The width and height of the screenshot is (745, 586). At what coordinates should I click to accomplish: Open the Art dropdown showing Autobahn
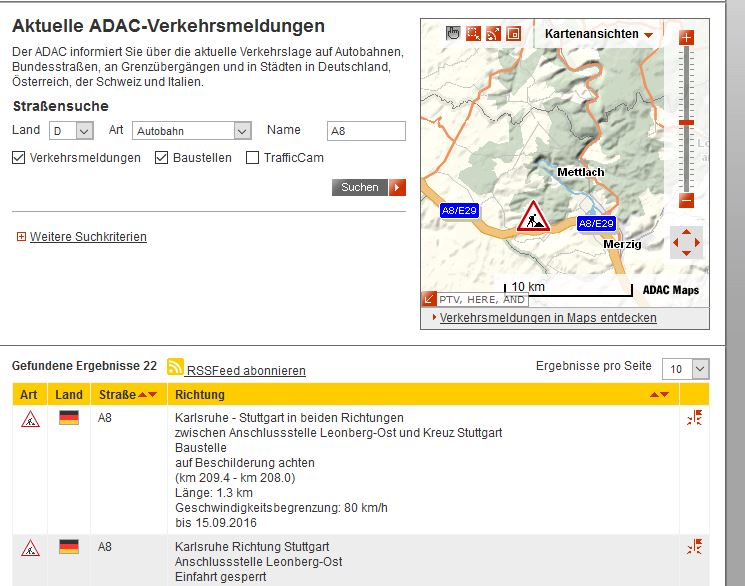[192, 131]
